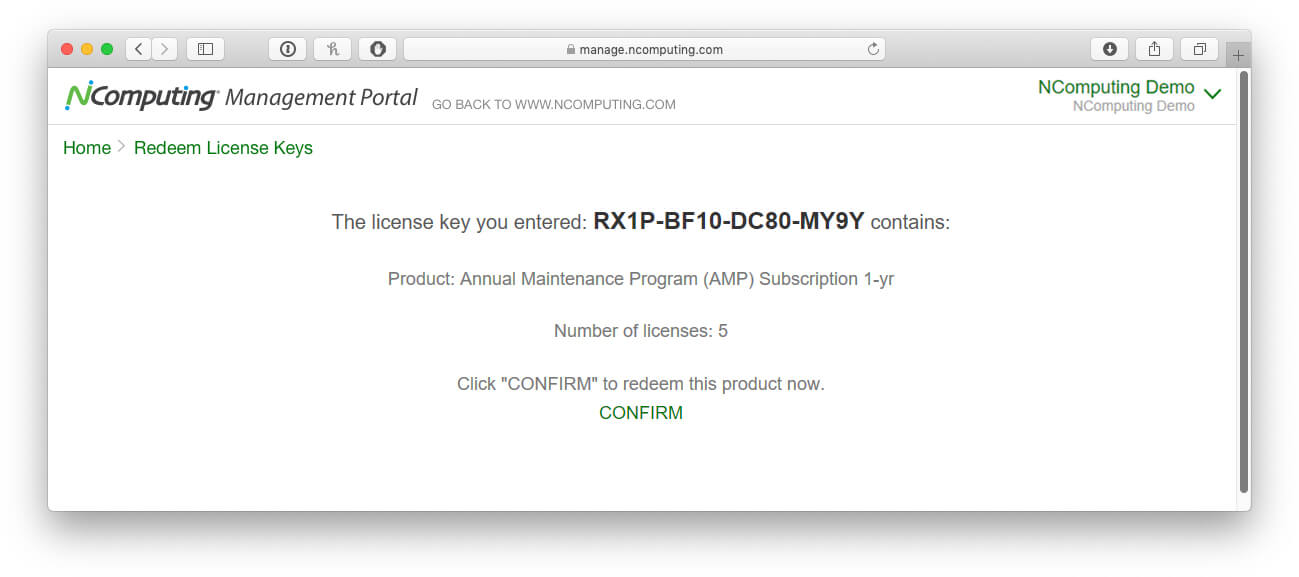The image size is (1299, 577).
Task: Open Redeem License Keys breadcrumb
Action: pos(223,148)
